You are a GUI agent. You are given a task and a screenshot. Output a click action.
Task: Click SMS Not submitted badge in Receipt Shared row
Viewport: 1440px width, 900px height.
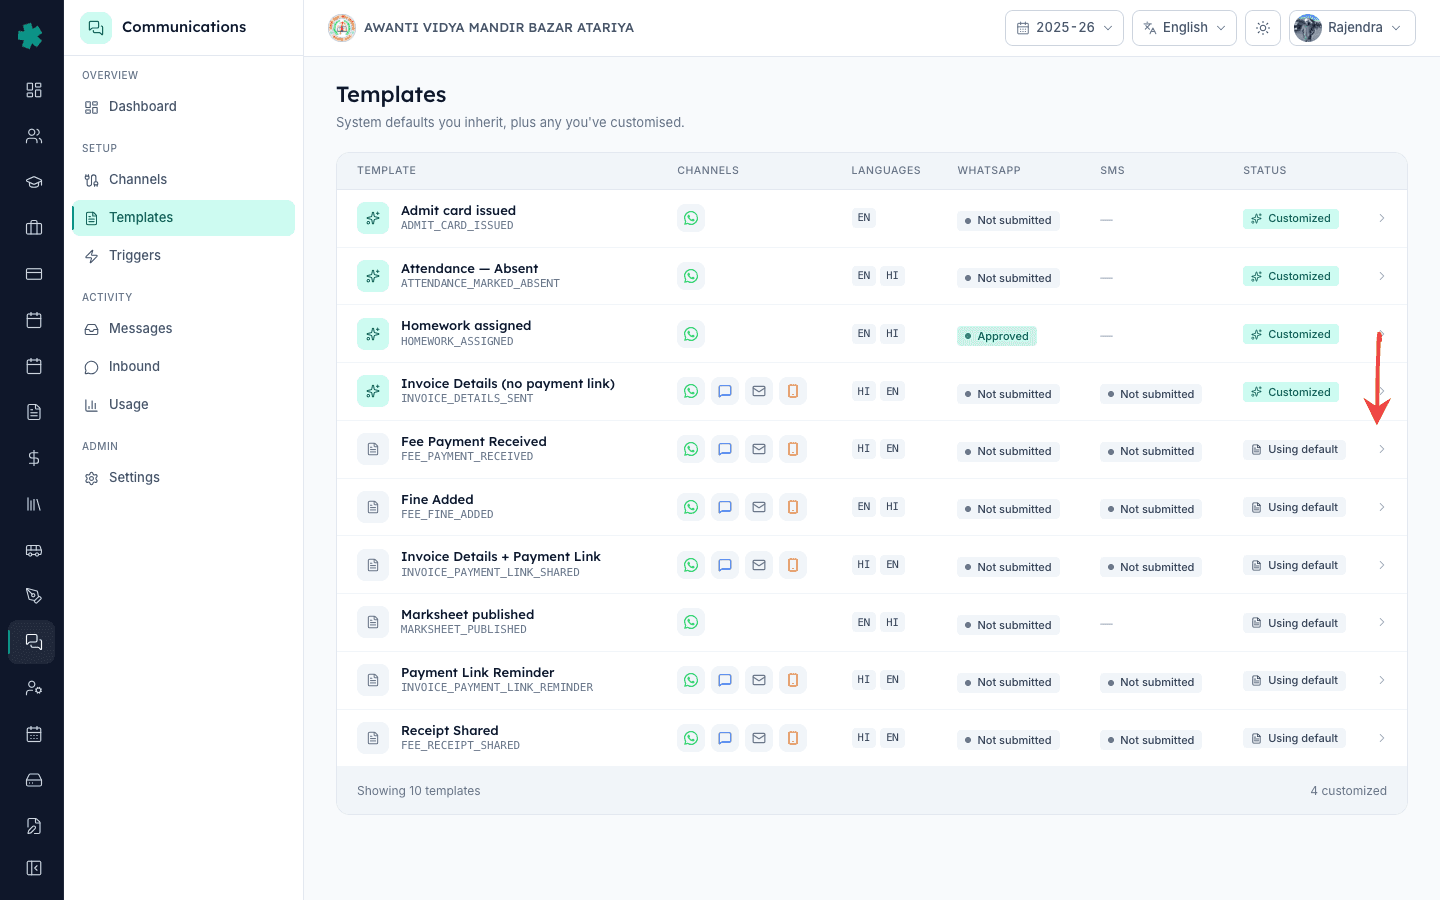(x=1151, y=740)
